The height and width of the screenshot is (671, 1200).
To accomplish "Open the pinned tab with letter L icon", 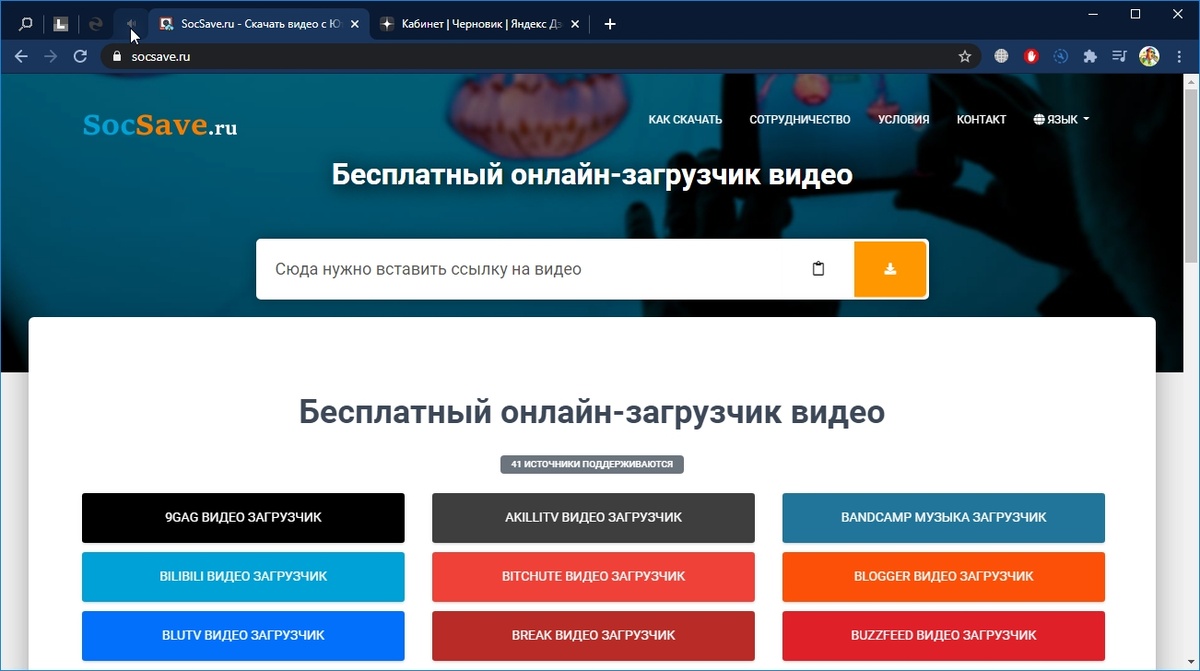I will tap(60, 24).
